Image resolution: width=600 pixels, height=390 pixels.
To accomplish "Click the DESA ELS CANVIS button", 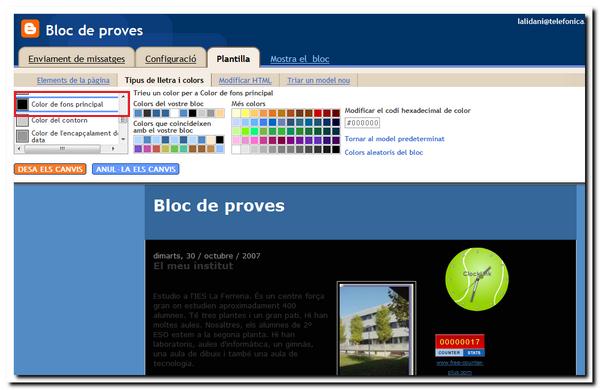I will pos(50,169).
